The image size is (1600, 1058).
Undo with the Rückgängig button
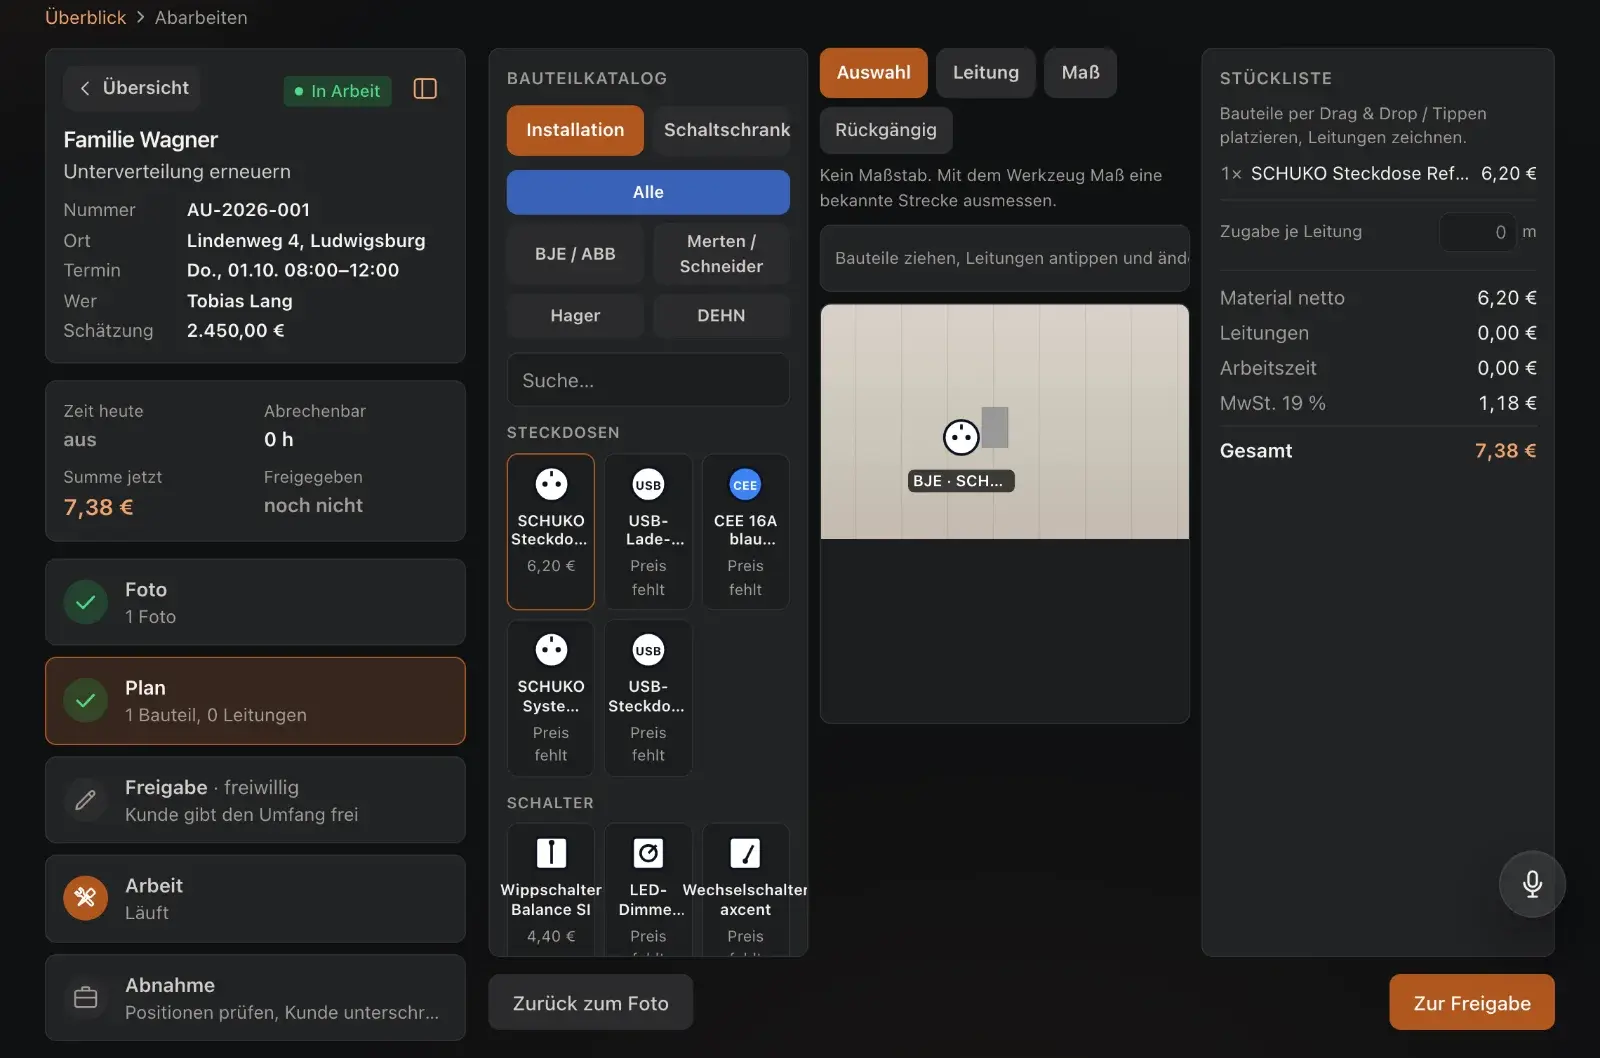886,130
